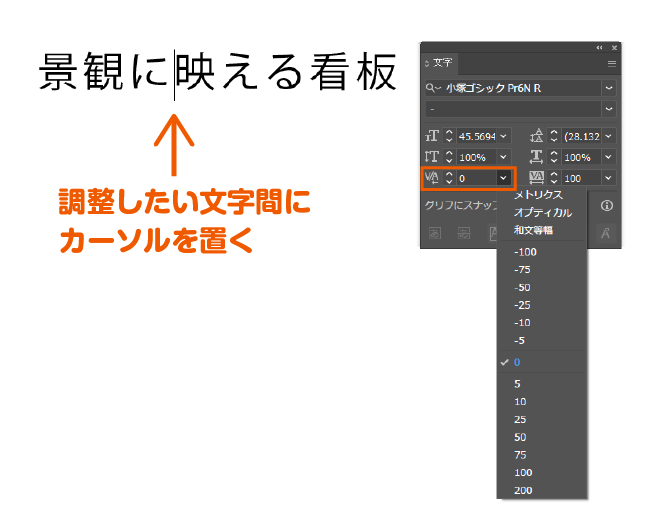This screenshot has width=650, height=520.
Task: Toggle the A glyph snap icon at right
Action: 606,233
